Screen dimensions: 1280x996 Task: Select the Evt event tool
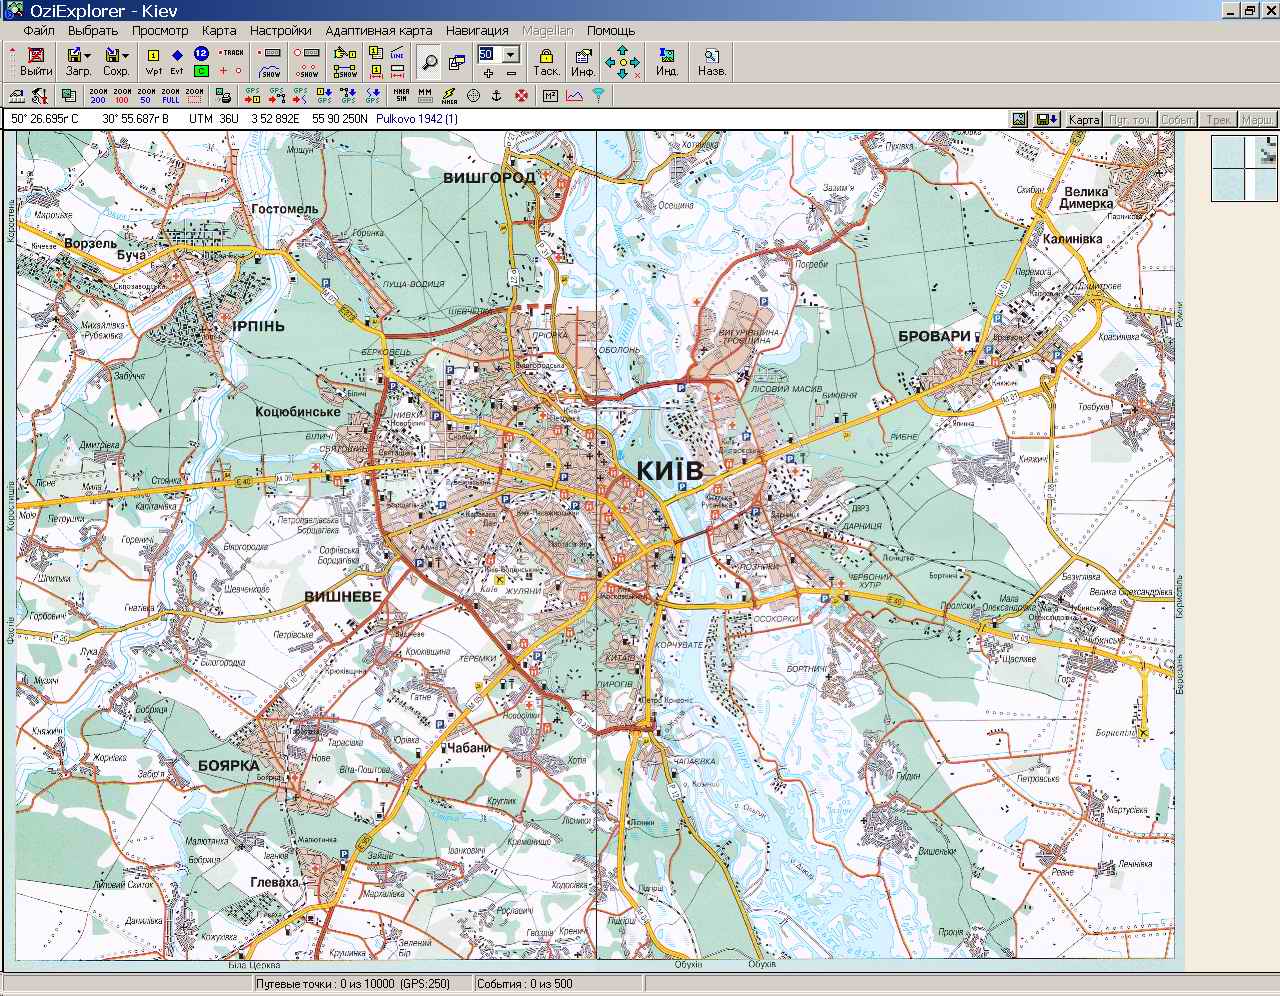pyautogui.click(x=177, y=62)
